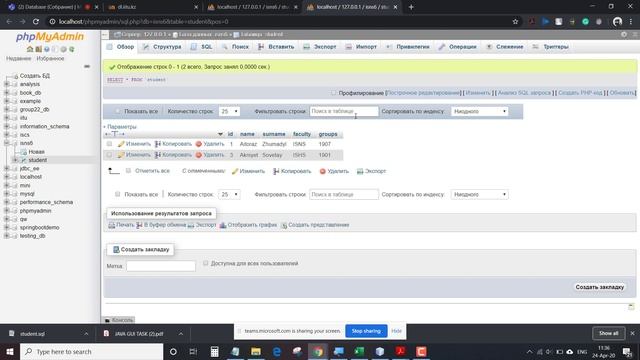Click the red Delete icon in Adoraz row

click(x=199, y=144)
